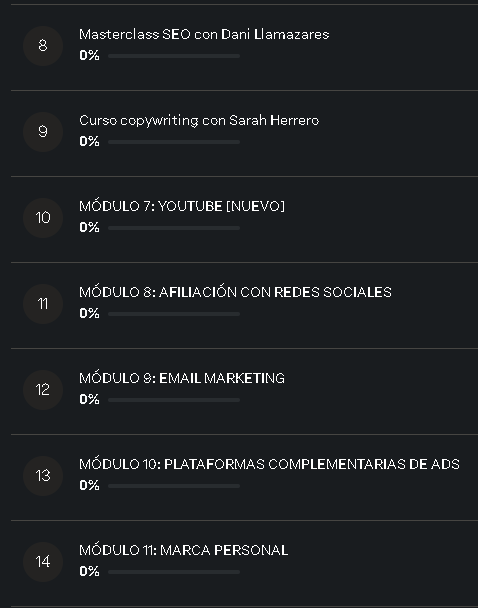The image size is (478, 608).
Task: Click the number 8 circle badge
Action: click(43, 46)
